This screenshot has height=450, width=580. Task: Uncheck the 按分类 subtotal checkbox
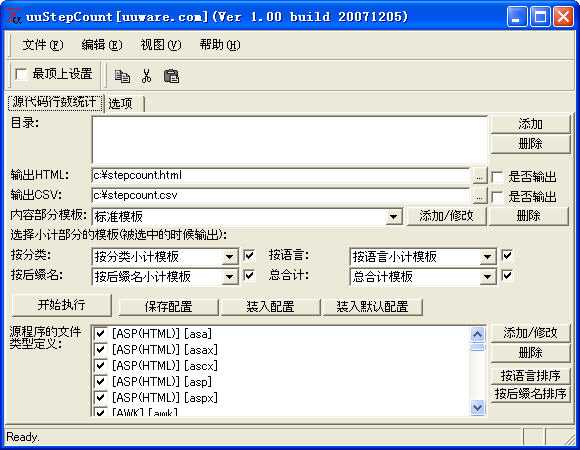pos(249,255)
